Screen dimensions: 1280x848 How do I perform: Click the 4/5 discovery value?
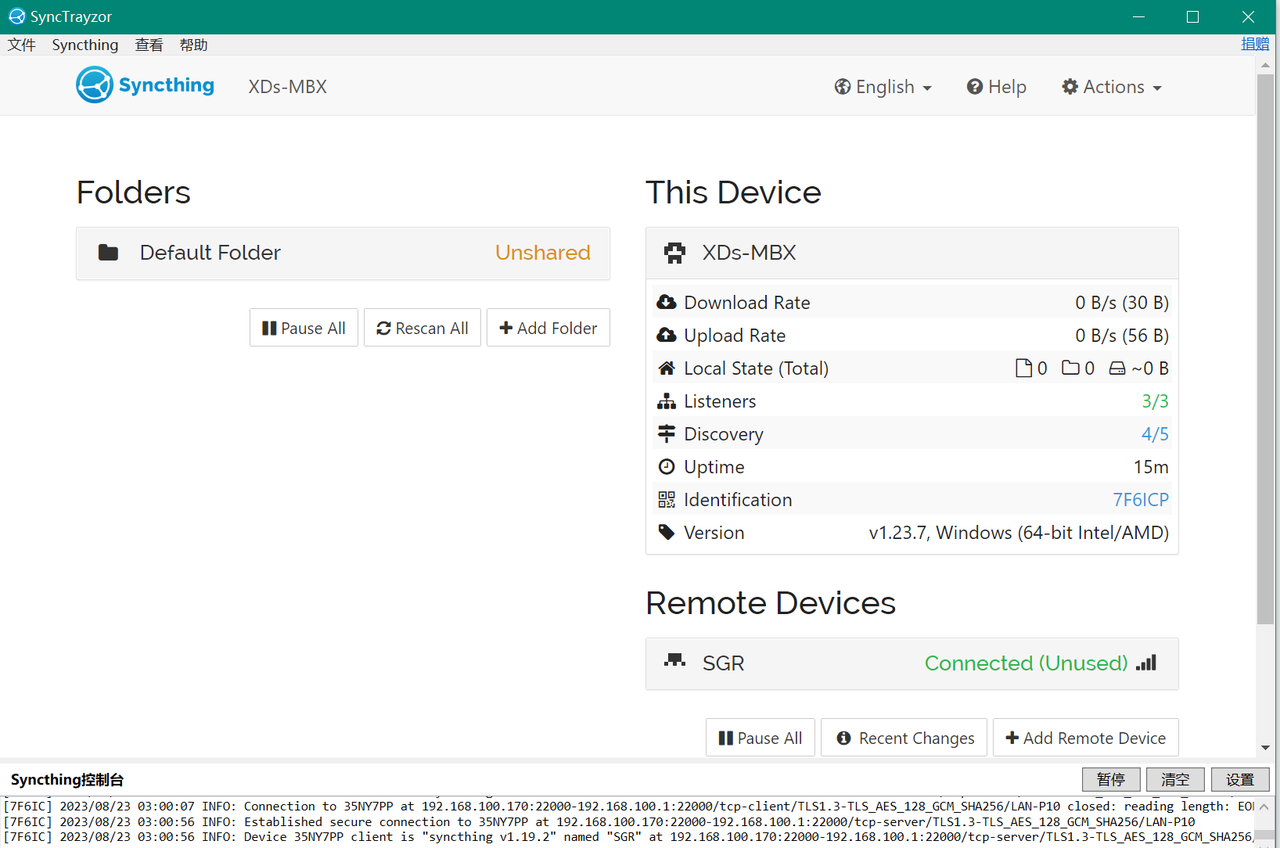tap(1155, 434)
